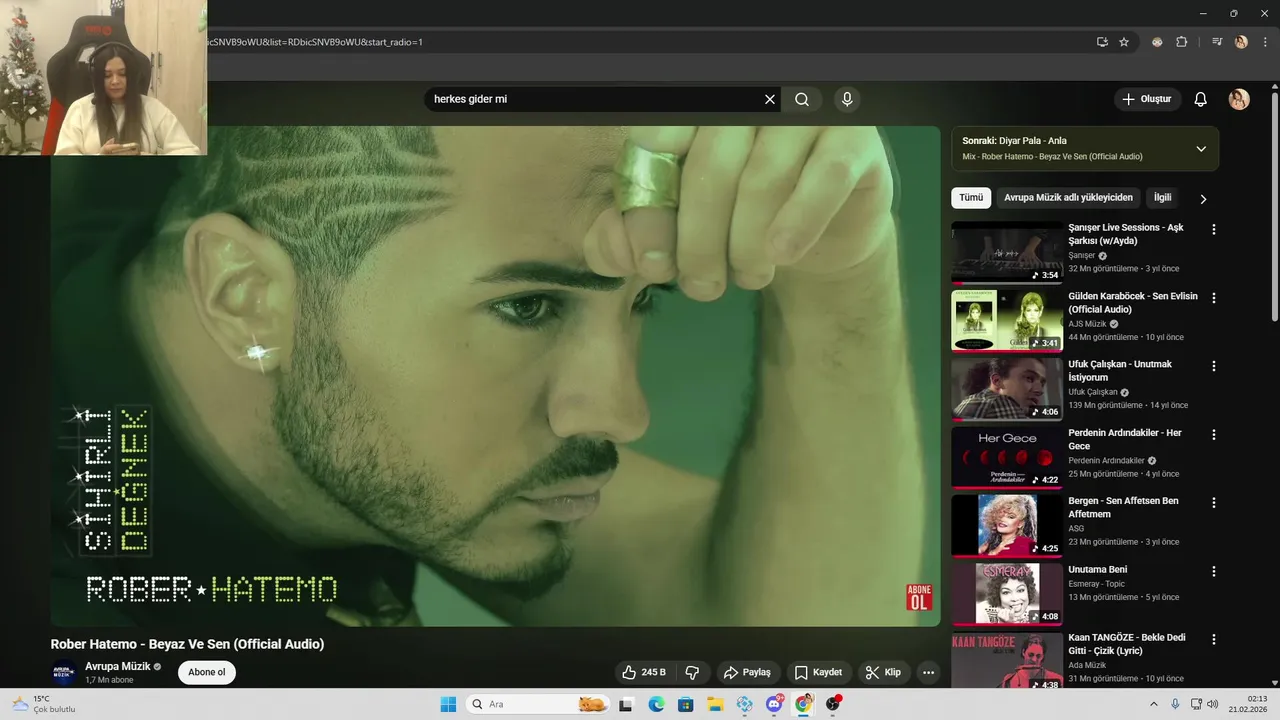Open the AJS Müzik channel name
The width and height of the screenshot is (1280, 720).
pyautogui.click(x=1087, y=324)
